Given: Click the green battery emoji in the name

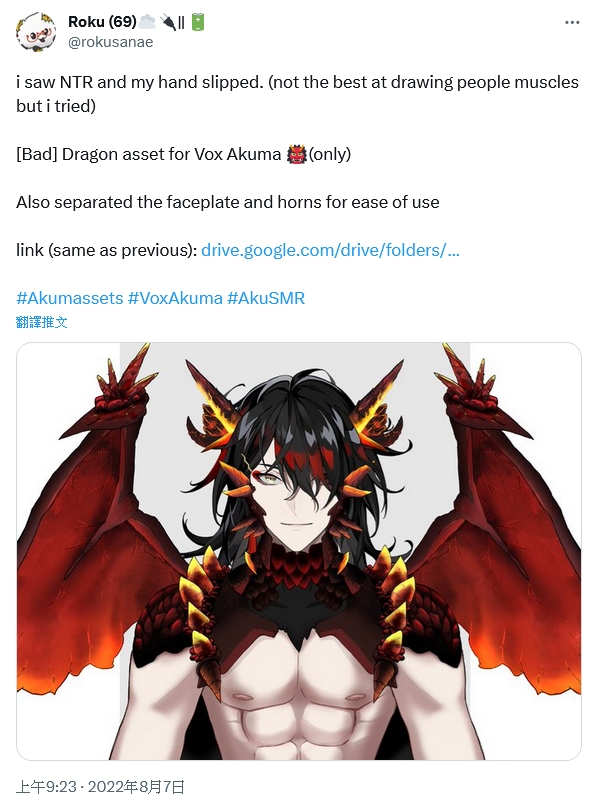Looking at the screenshot, I should click(x=198, y=22).
